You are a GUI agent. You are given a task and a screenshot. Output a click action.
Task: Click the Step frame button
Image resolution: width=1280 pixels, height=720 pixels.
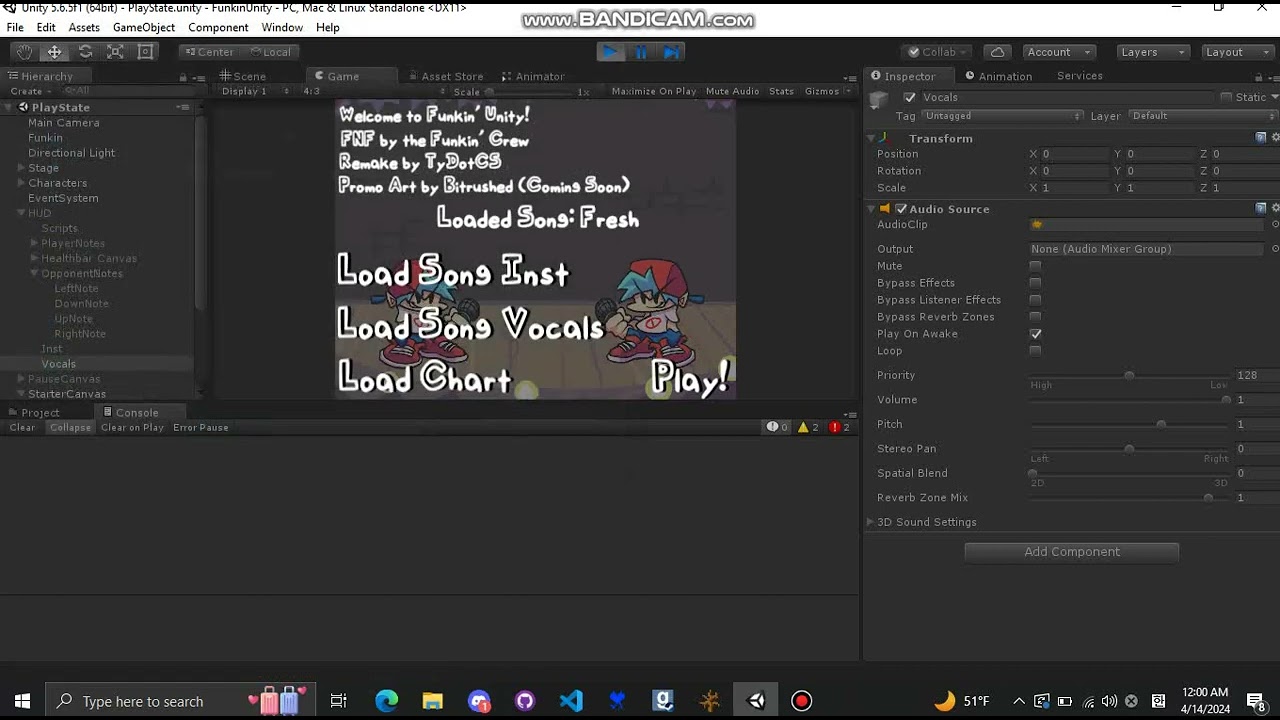click(x=671, y=52)
